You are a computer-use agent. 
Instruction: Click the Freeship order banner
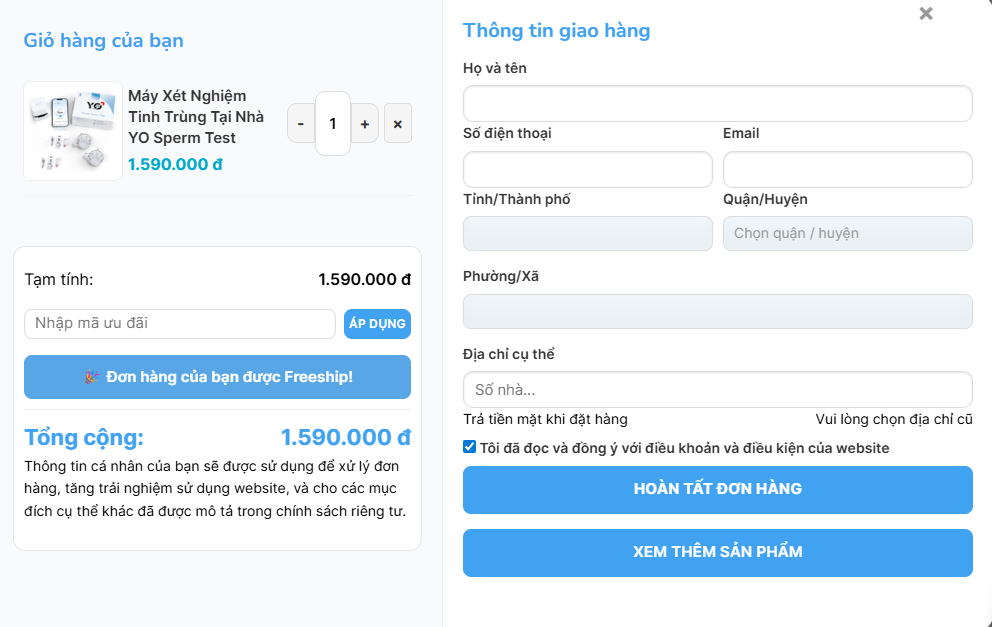(218, 377)
